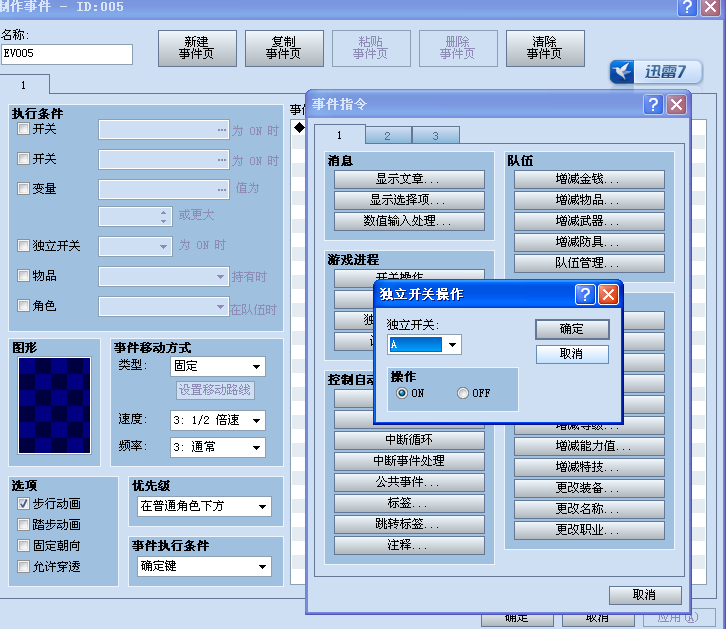Click 取消 at bottom of 事件指令 window
Screen dimensions: 726x629
click(645, 595)
